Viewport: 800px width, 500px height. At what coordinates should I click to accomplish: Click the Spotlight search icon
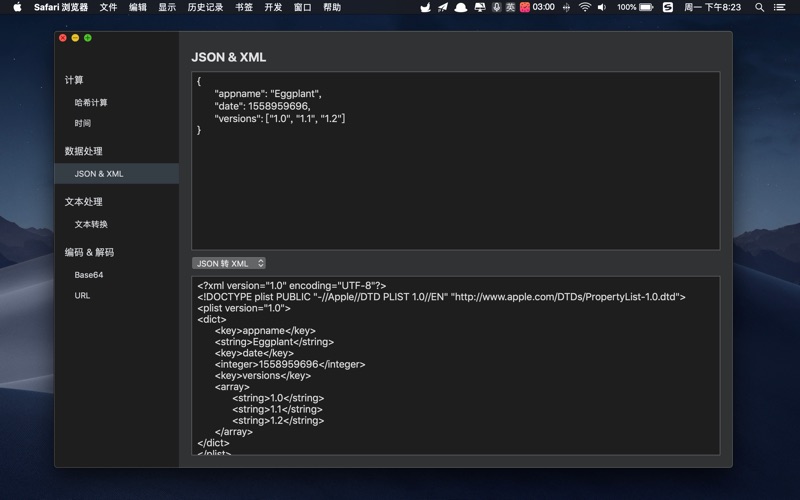click(760, 7)
